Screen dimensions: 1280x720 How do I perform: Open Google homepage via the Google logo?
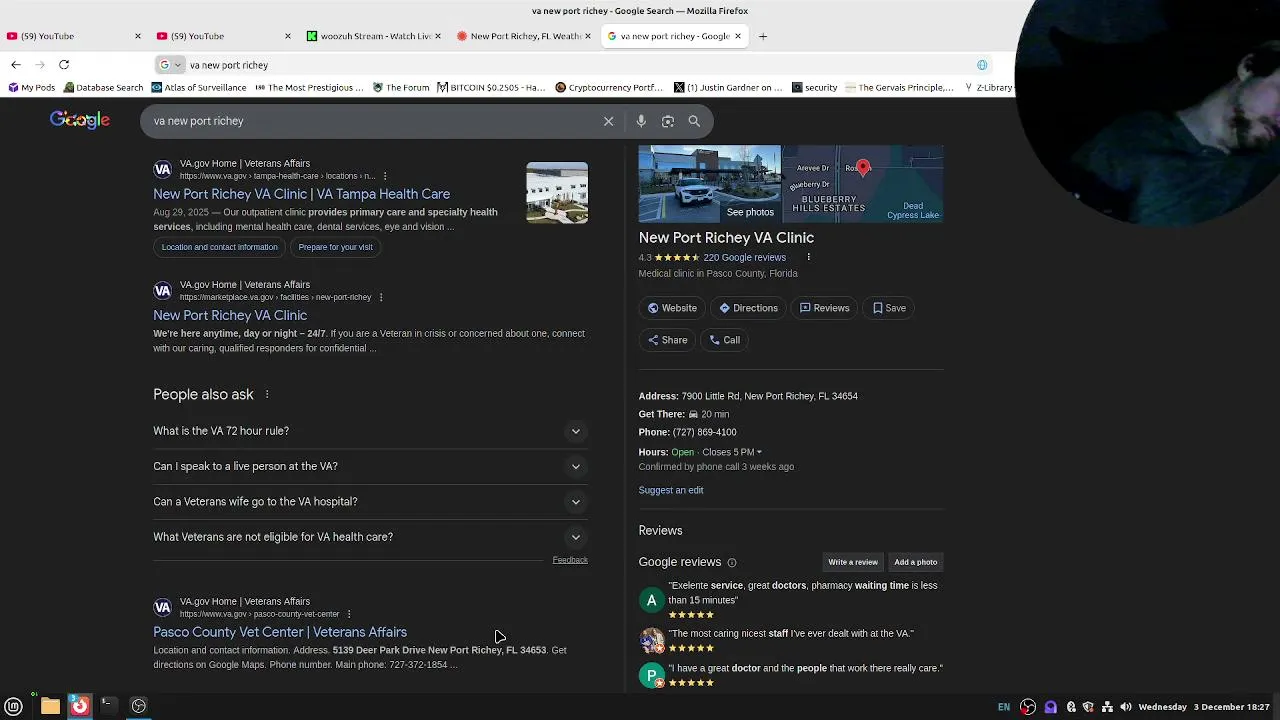(x=80, y=120)
